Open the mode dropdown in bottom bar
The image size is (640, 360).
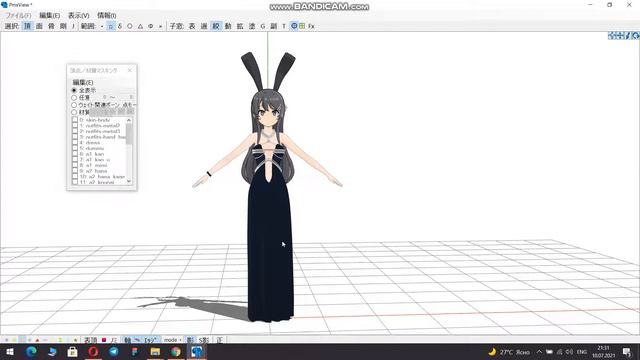[173, 340]
